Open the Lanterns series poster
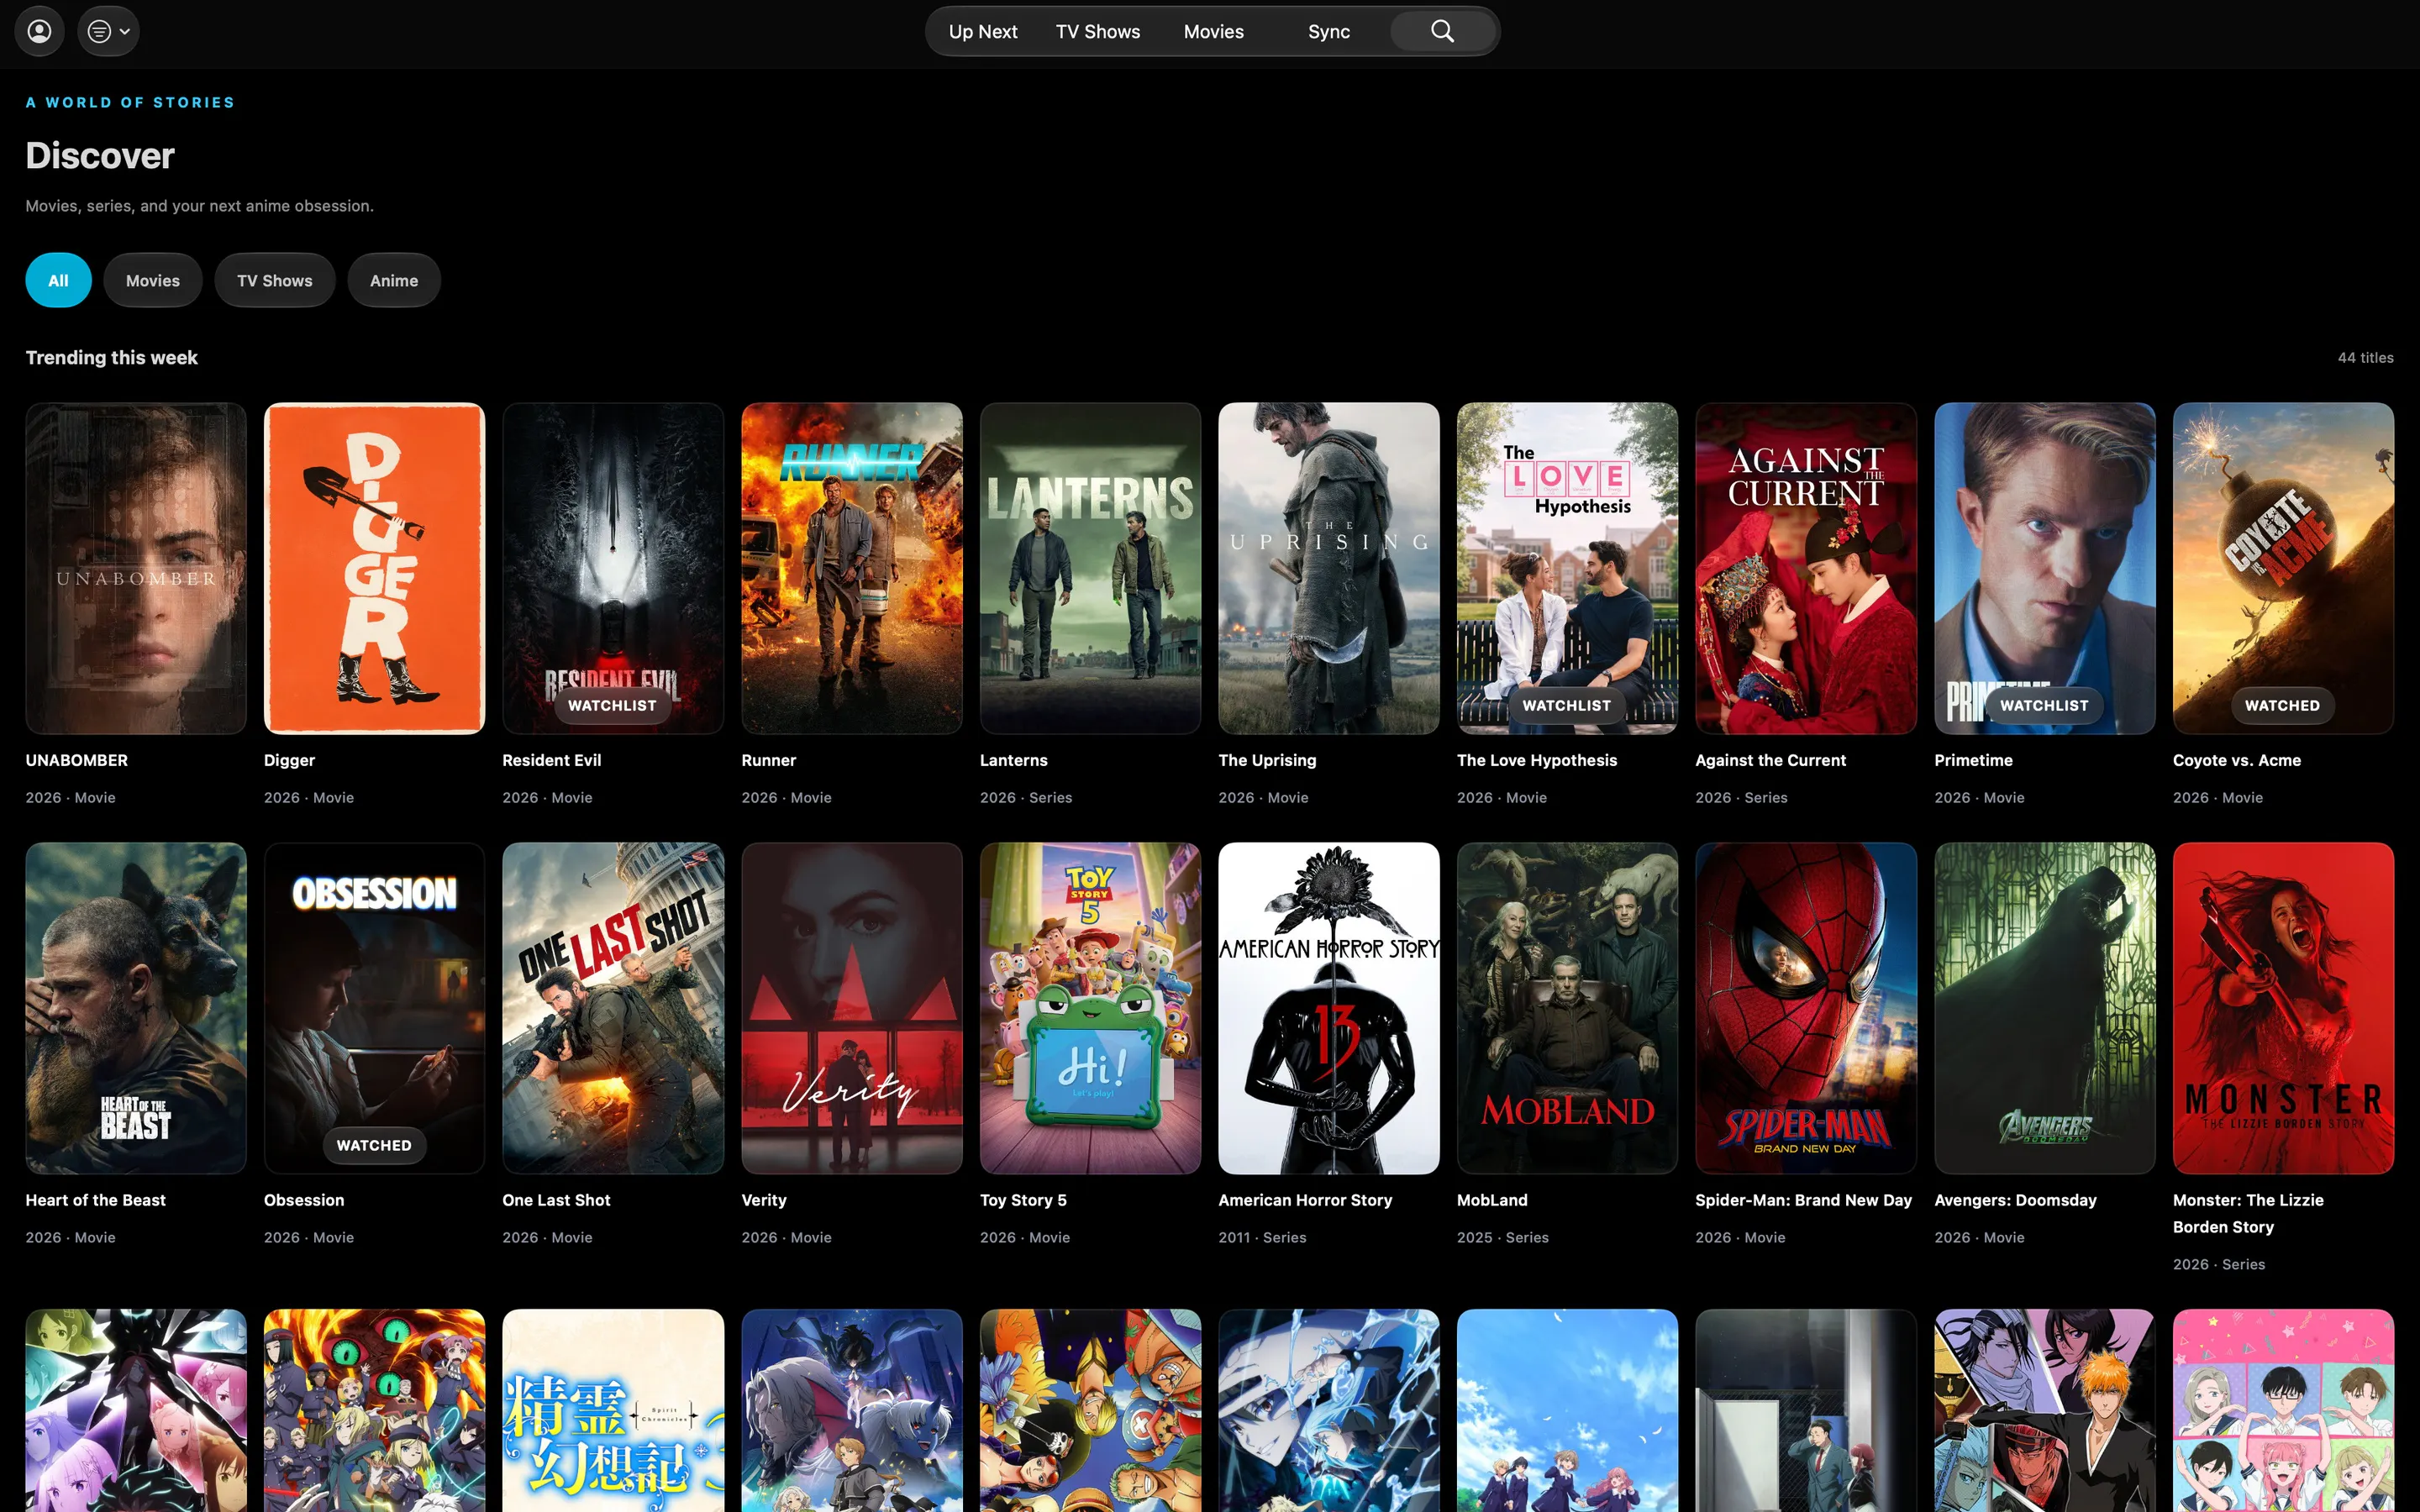The image size is (2420, 1512). [1090, 568]
